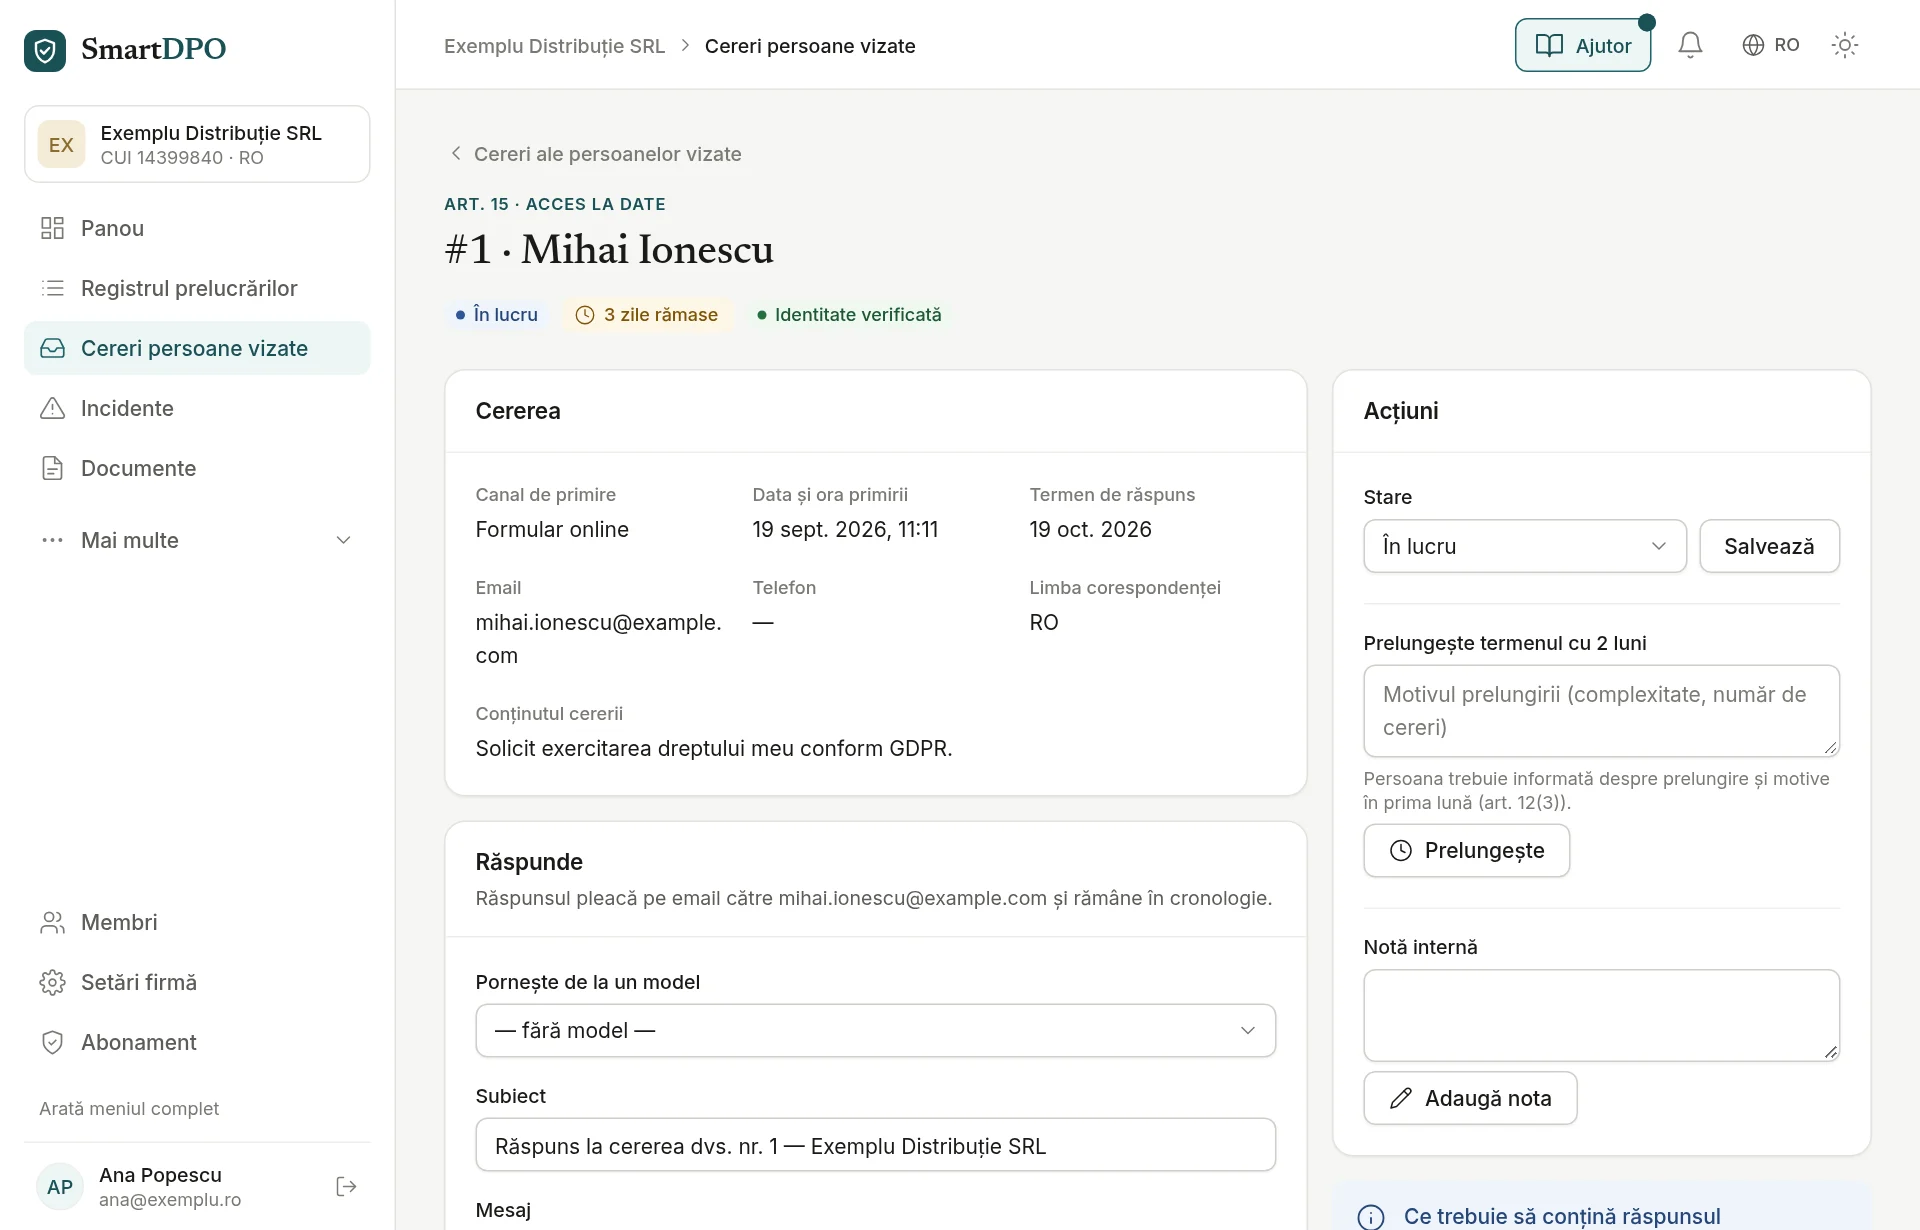
Task: Select Cereri persoane vizate in sidebar
Action: click(197, 348)
